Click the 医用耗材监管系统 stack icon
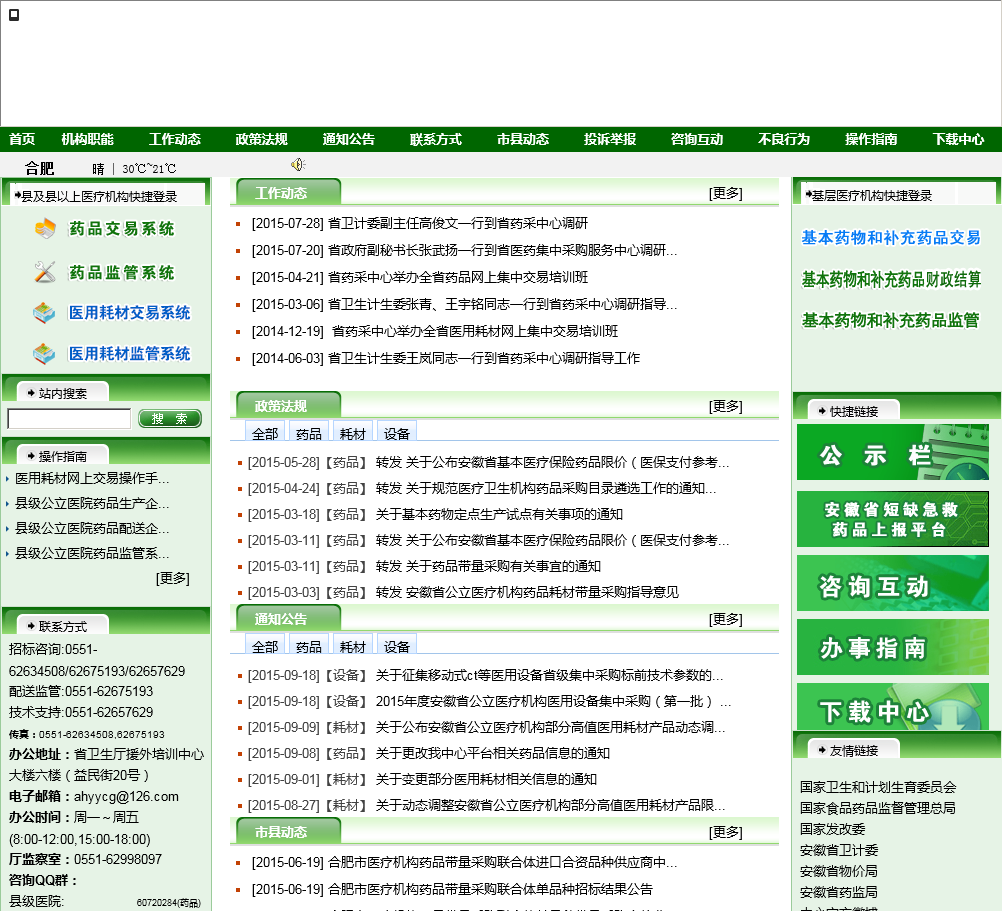This screenshot has width=1002, height=911. pos(44,353)
